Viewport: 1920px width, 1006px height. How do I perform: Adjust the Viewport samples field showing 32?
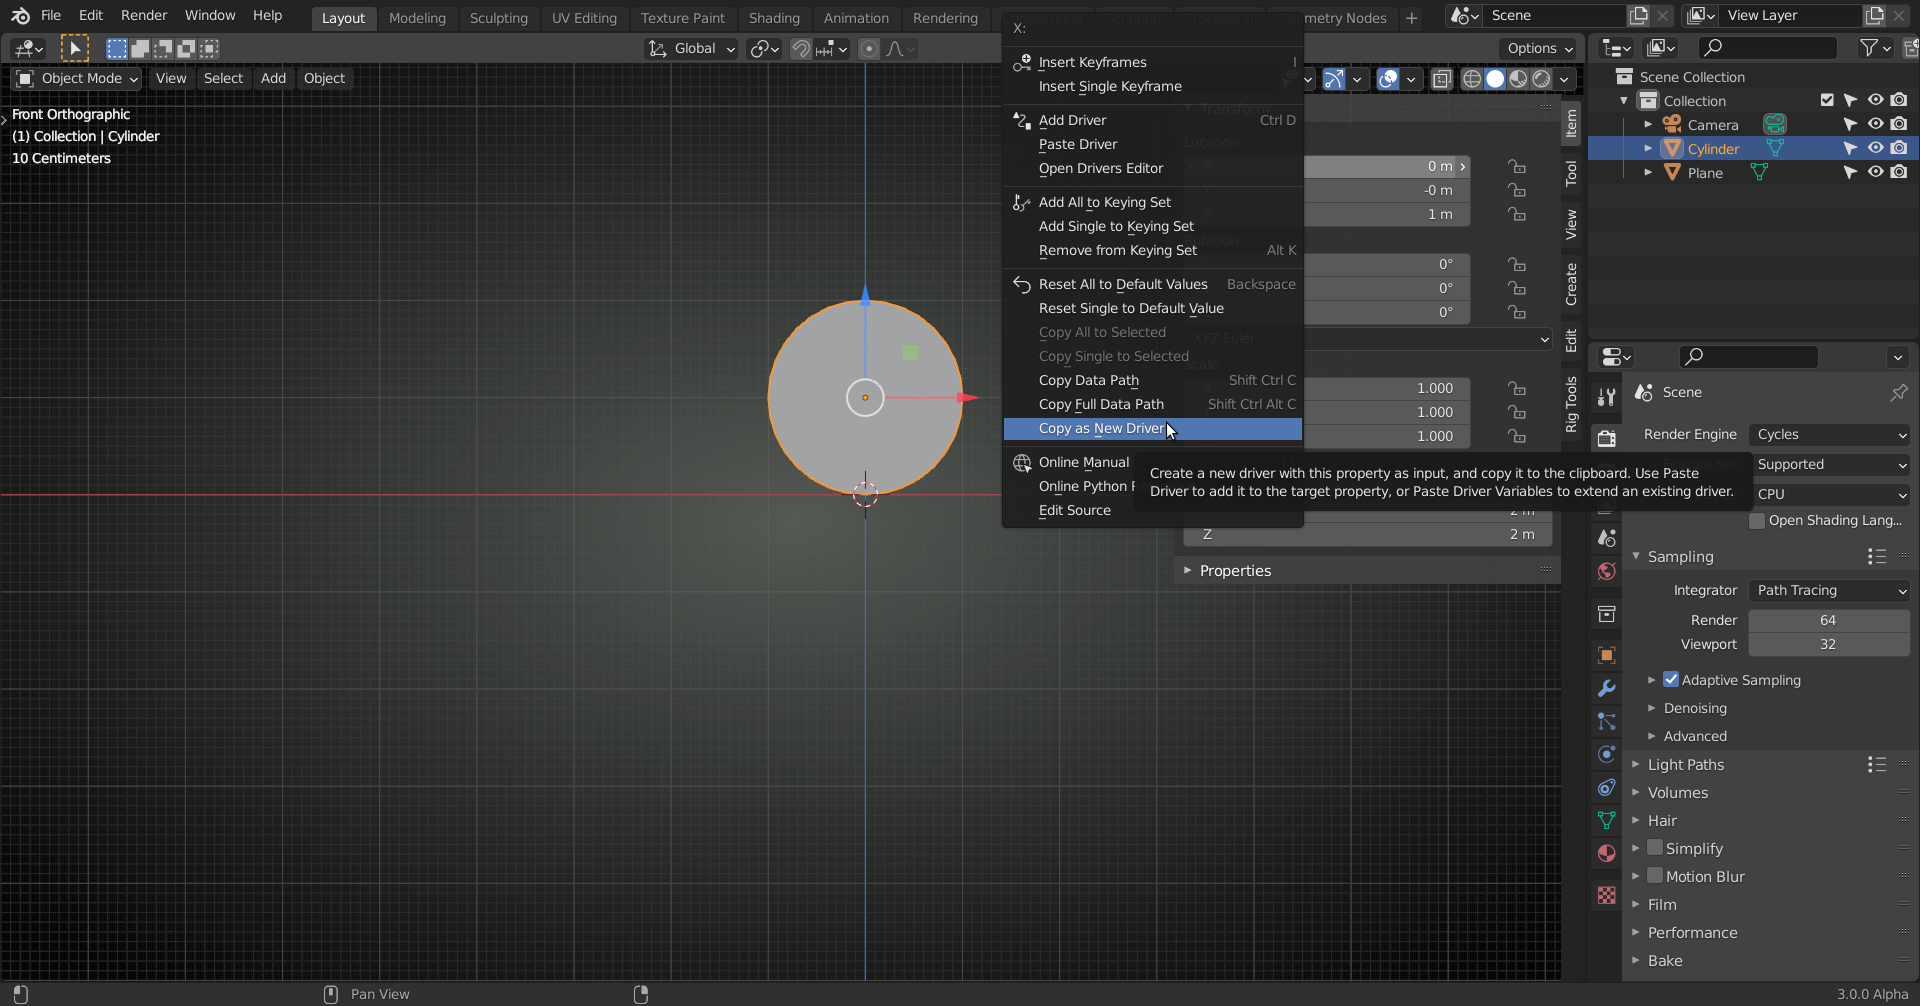[1829, 644]
